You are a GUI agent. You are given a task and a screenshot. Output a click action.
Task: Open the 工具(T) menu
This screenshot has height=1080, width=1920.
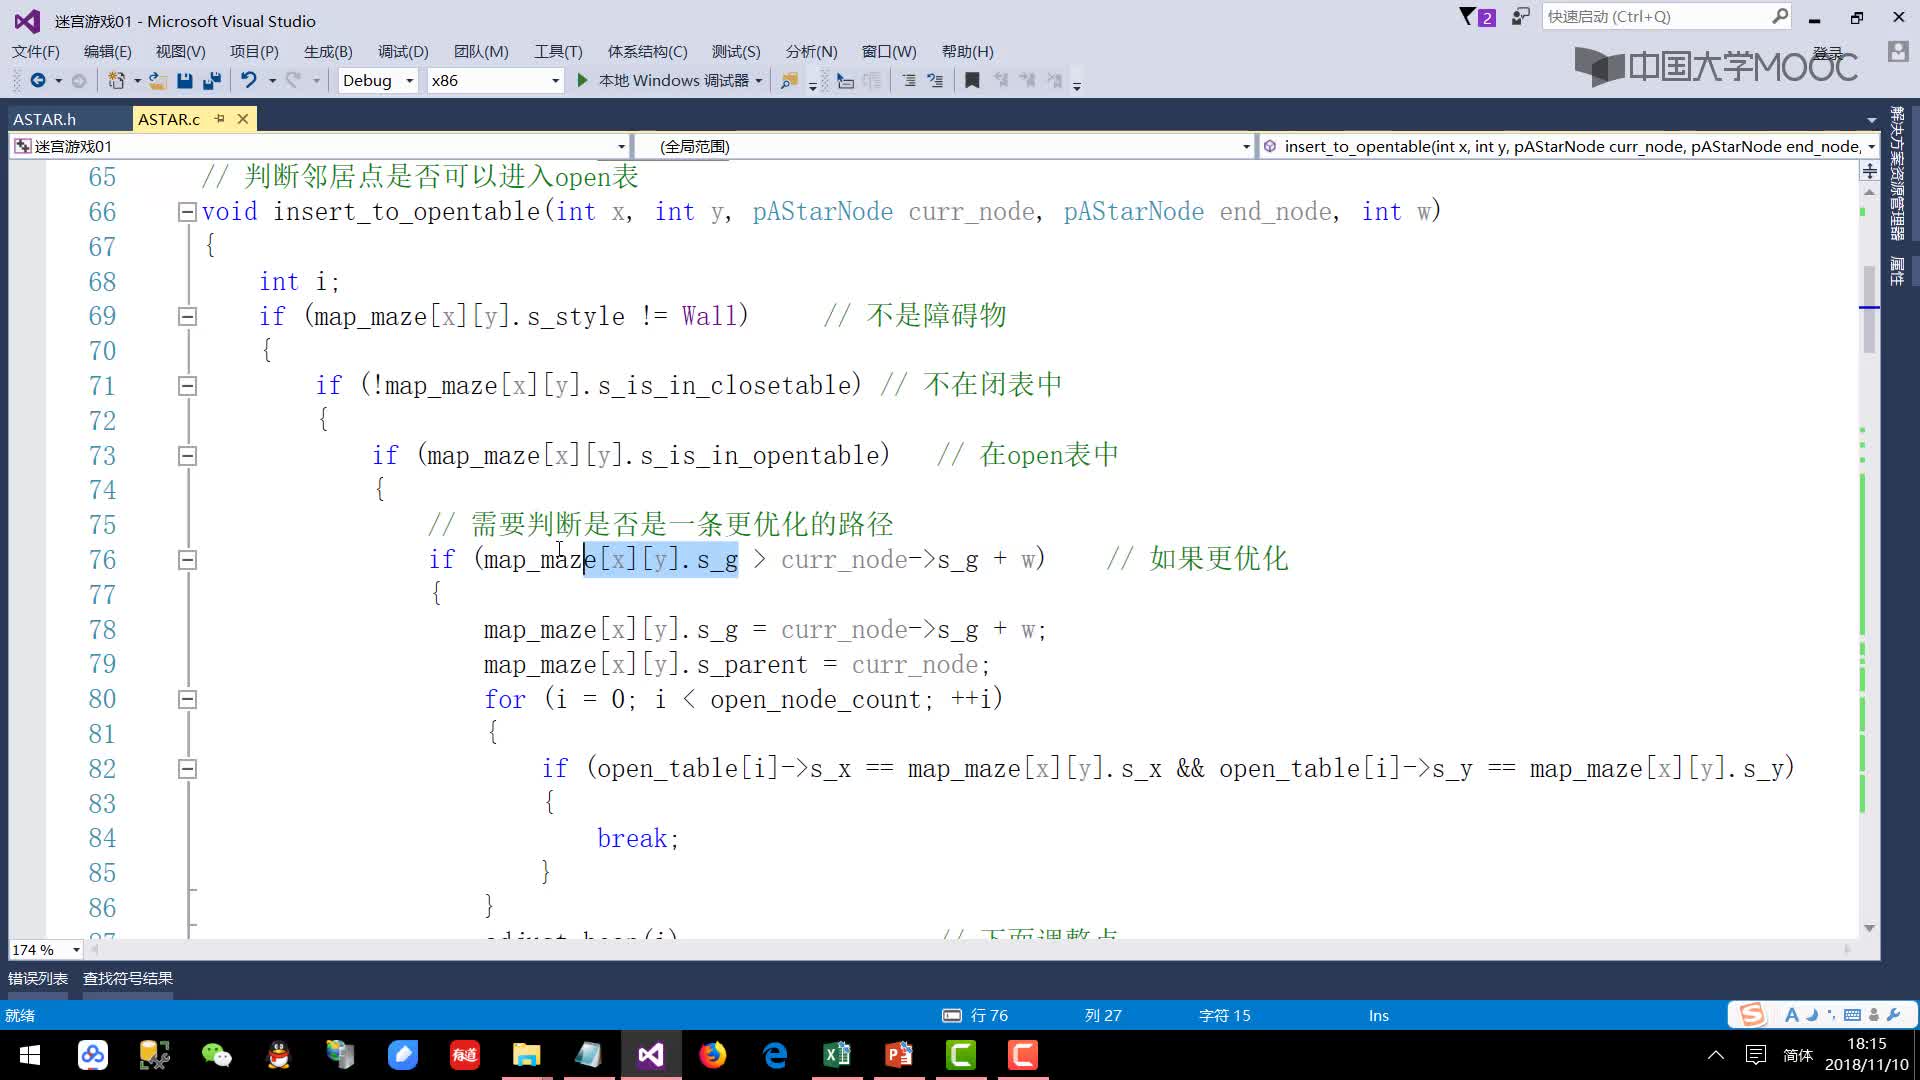[x=558, y=51]
